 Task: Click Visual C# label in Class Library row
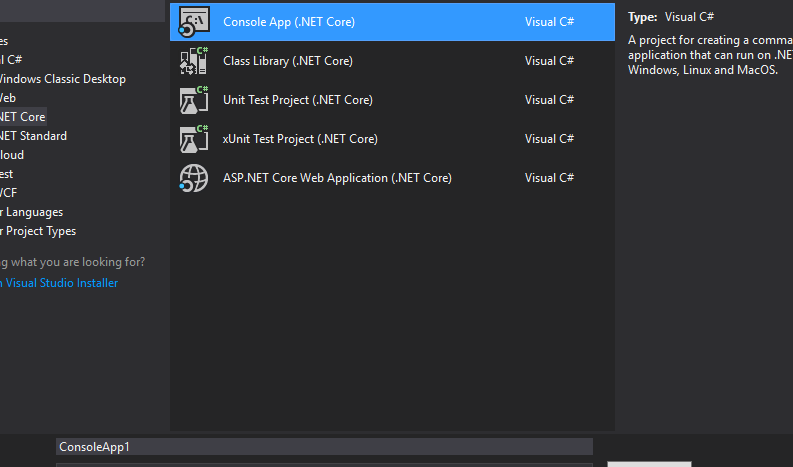pyautogui.click(x=549, y=61)
